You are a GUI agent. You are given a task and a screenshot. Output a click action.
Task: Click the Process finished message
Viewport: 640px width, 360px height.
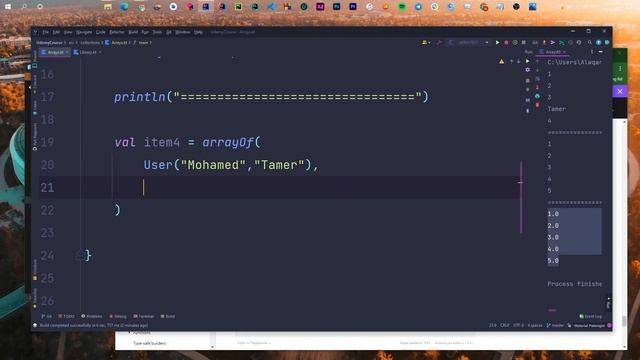pyautogui.click(x=574, y=284)
